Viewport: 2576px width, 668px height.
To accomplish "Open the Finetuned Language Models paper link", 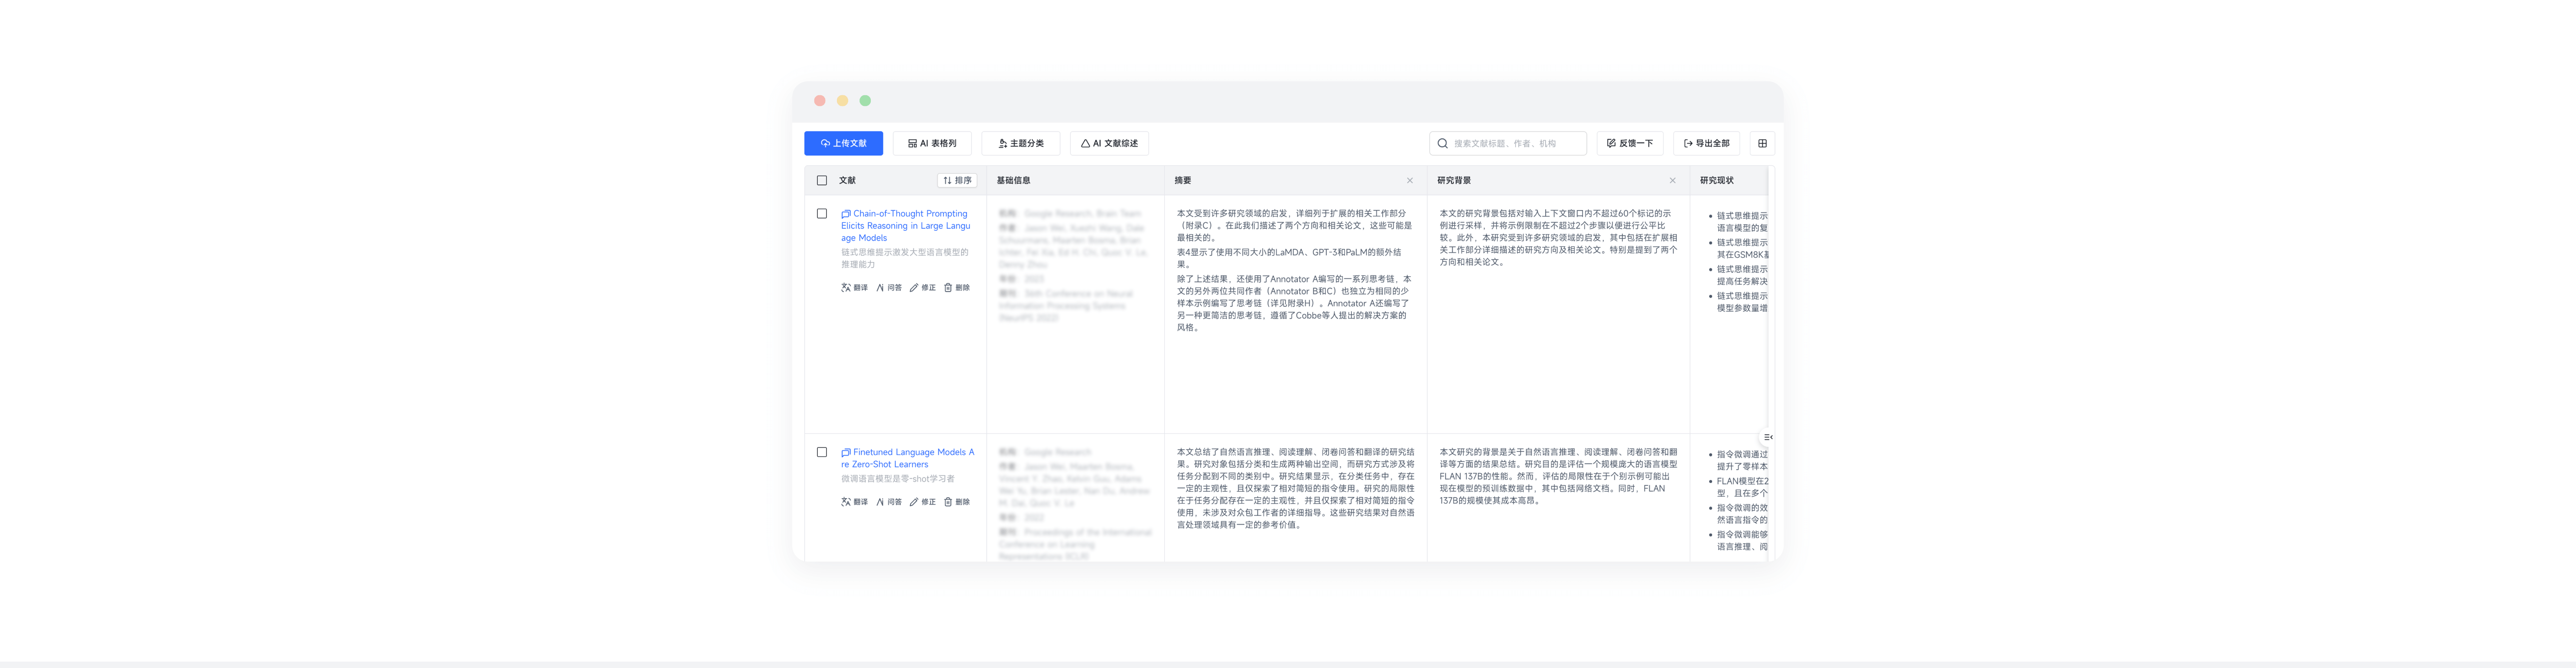I will (907, 458).
